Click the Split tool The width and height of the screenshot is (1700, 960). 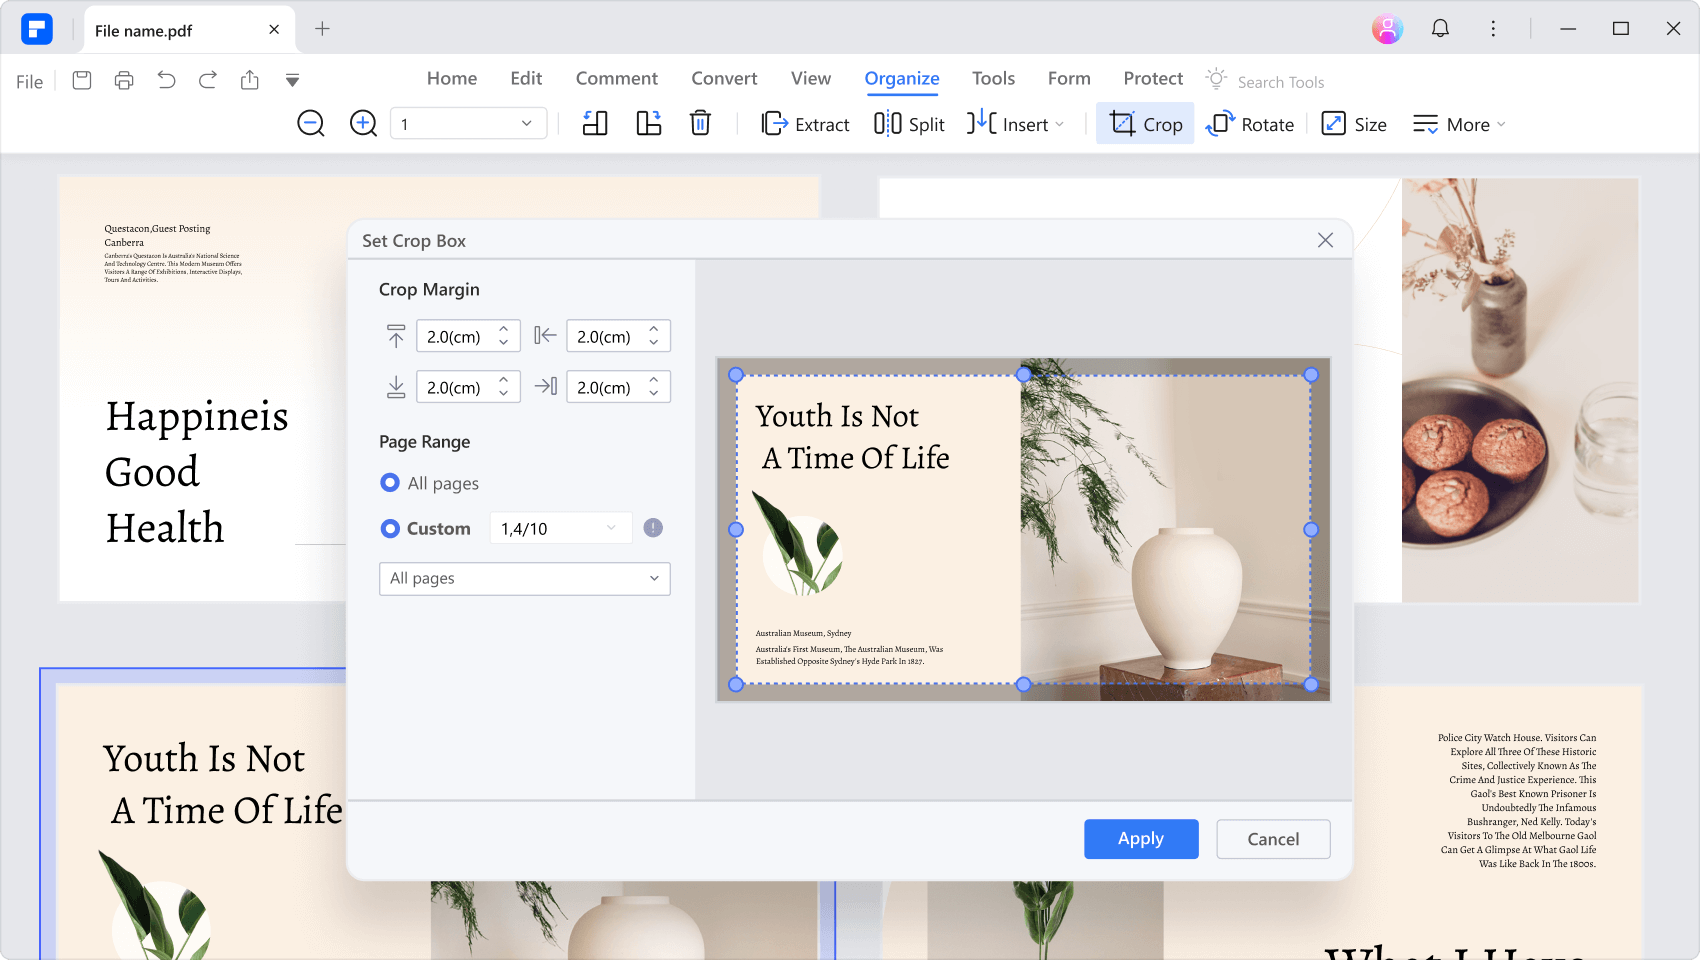(x=909, y=124)
